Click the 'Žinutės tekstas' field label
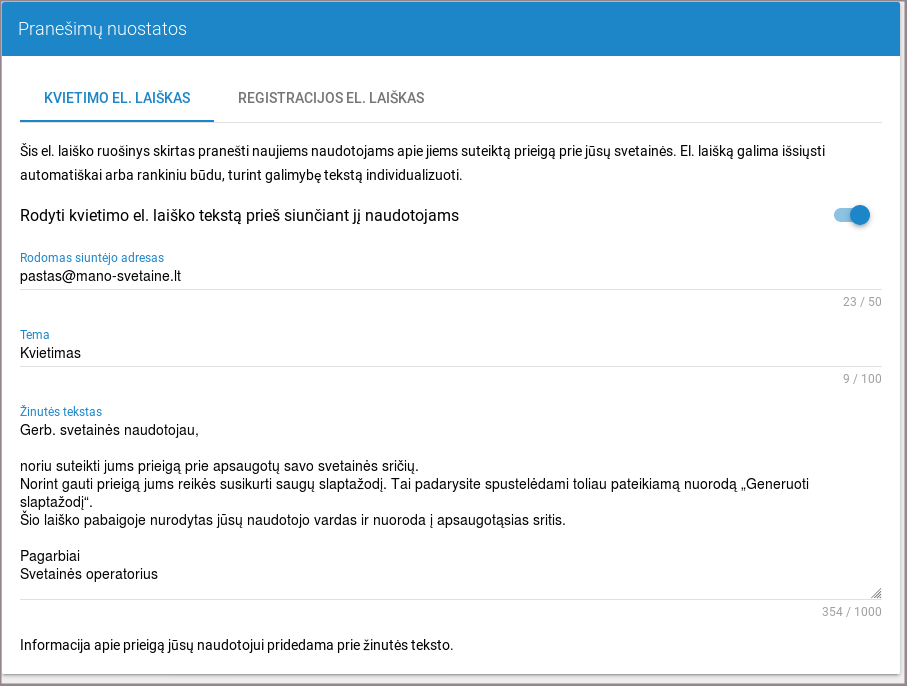Viewport: 907px width, 686px height. (61, 411)
